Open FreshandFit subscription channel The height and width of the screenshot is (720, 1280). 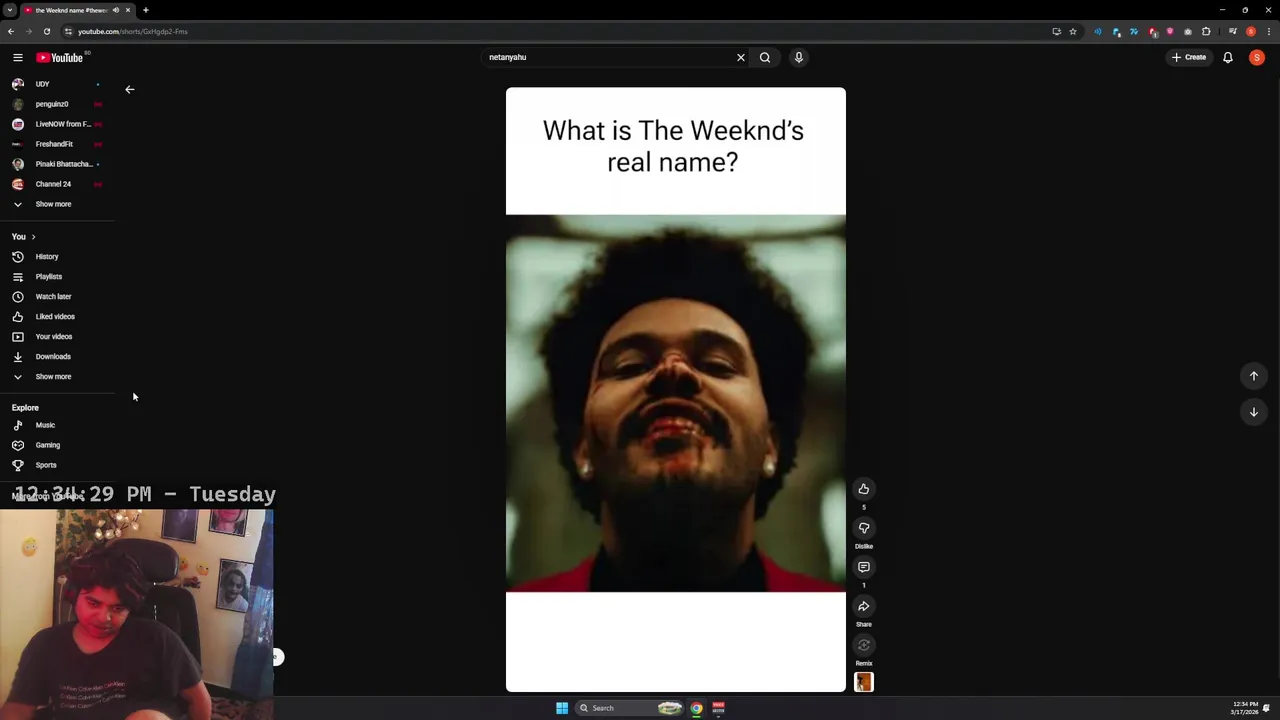pos(56,144)
